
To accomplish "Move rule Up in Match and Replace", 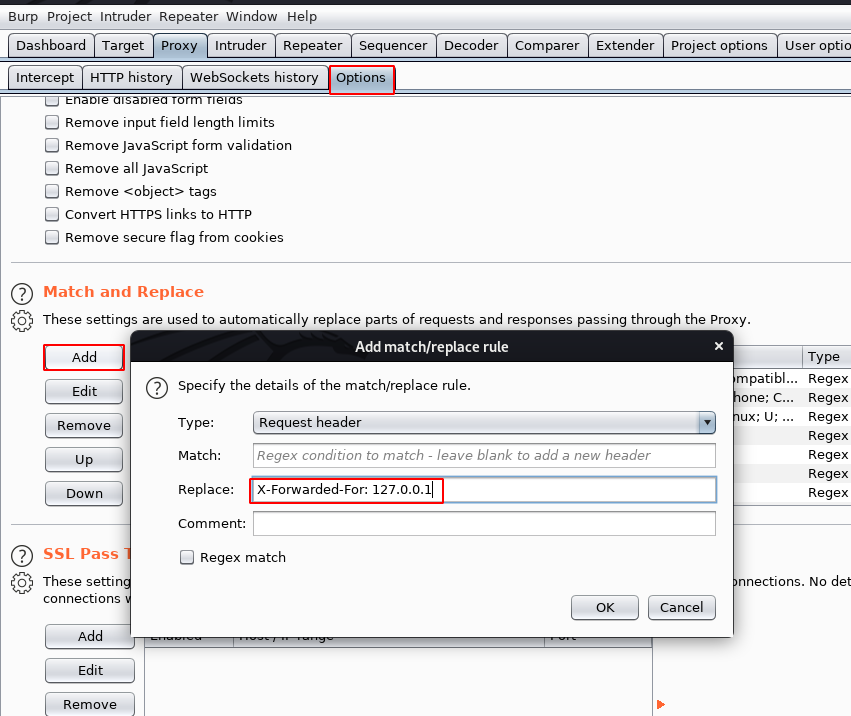I will [x=84, y=460].
